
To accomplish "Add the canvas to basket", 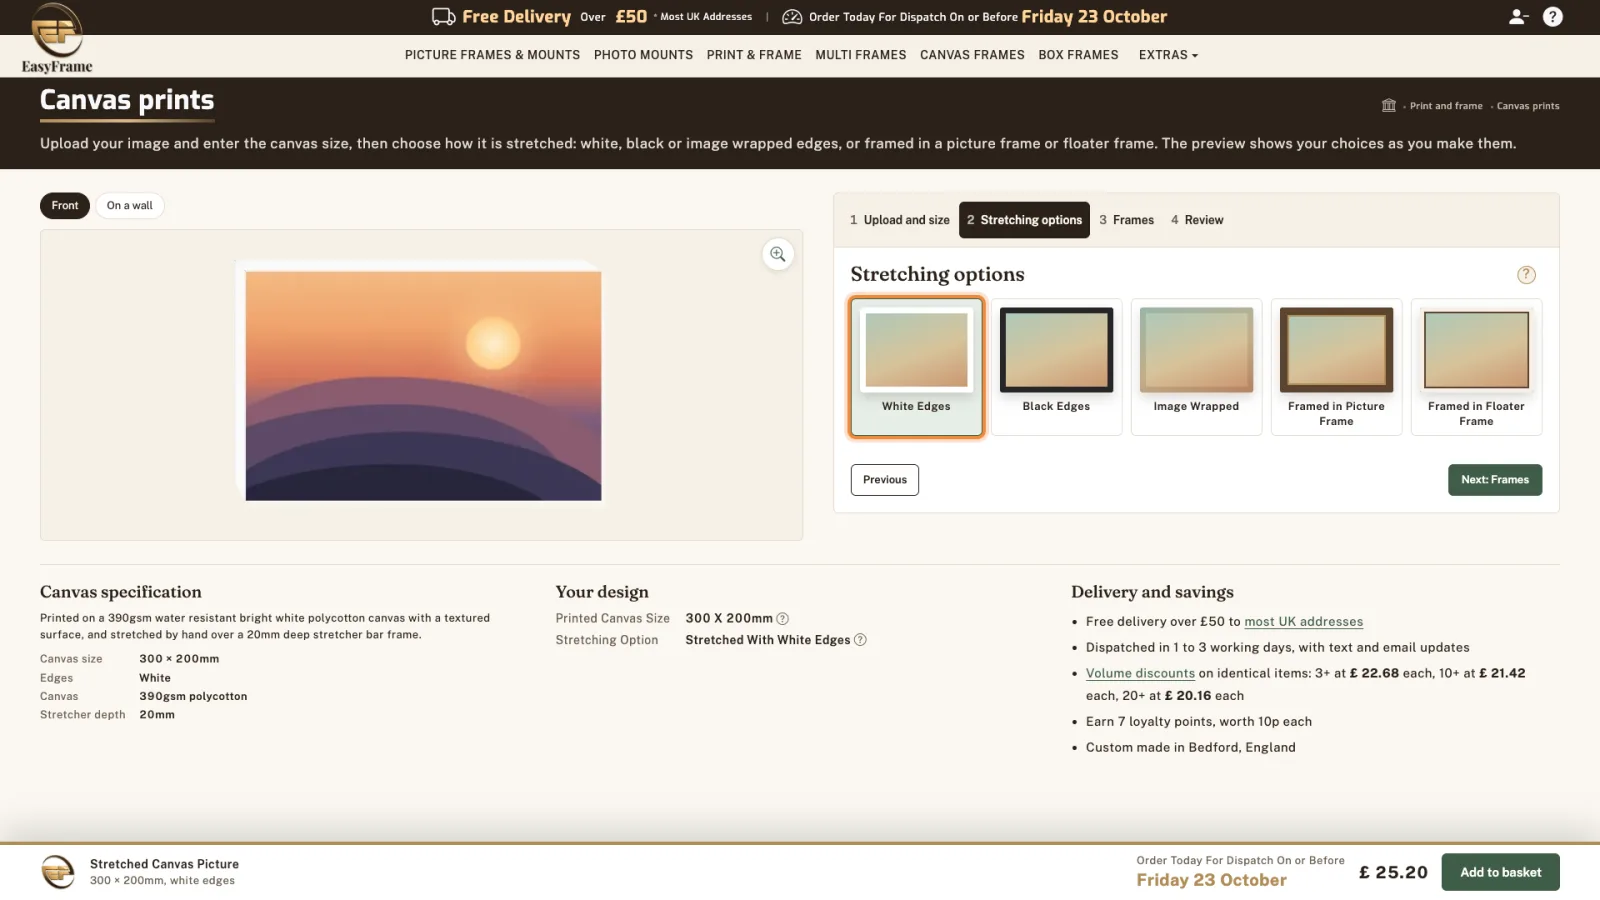I will tap(1500, 873).
